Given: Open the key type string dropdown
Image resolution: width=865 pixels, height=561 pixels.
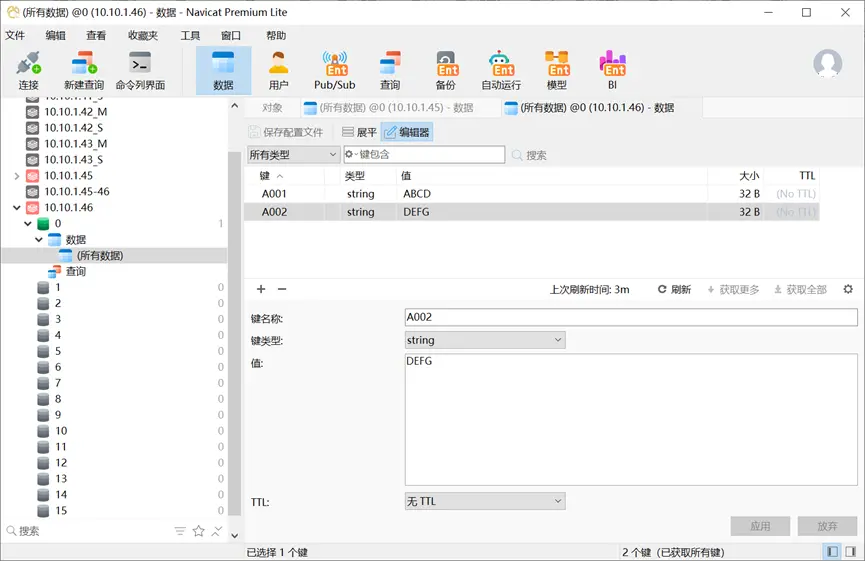Looking at the screenshot, I should (485, 340).
